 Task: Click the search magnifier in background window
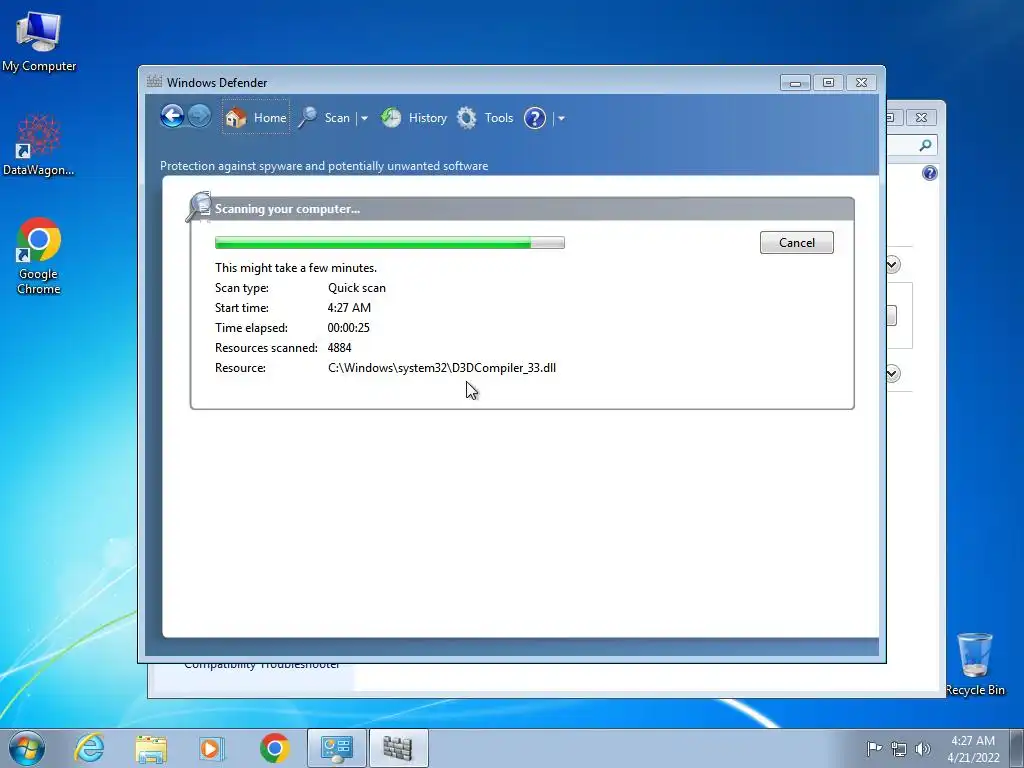tap(925, 145)
